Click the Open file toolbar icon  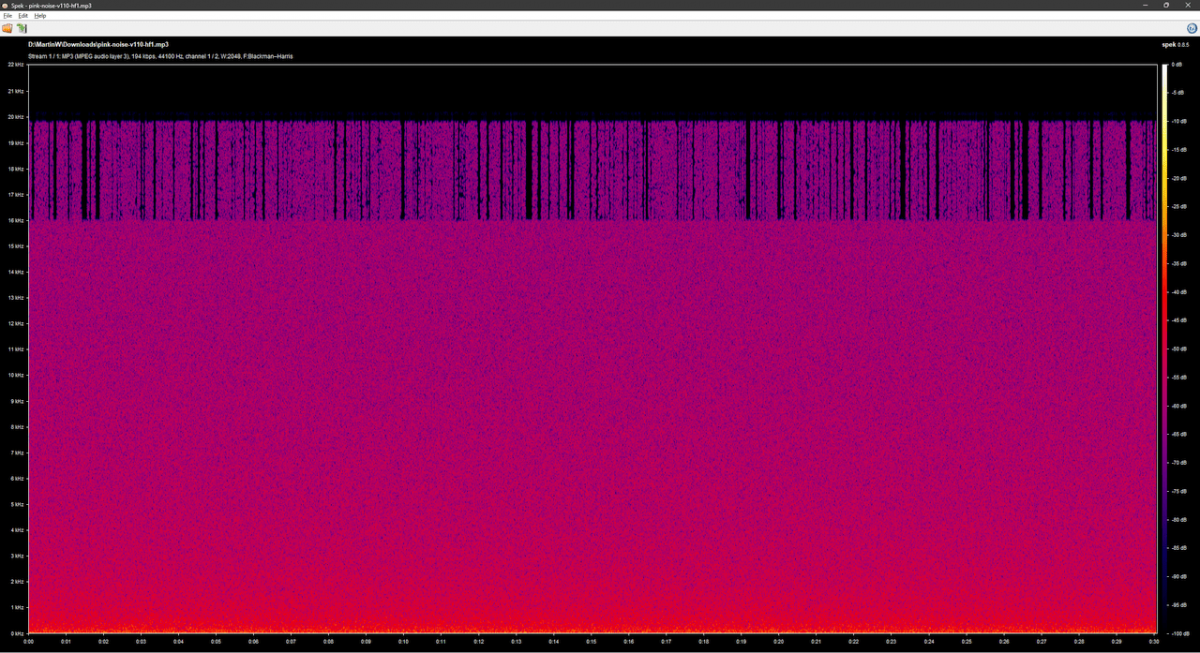pos(8,28)
